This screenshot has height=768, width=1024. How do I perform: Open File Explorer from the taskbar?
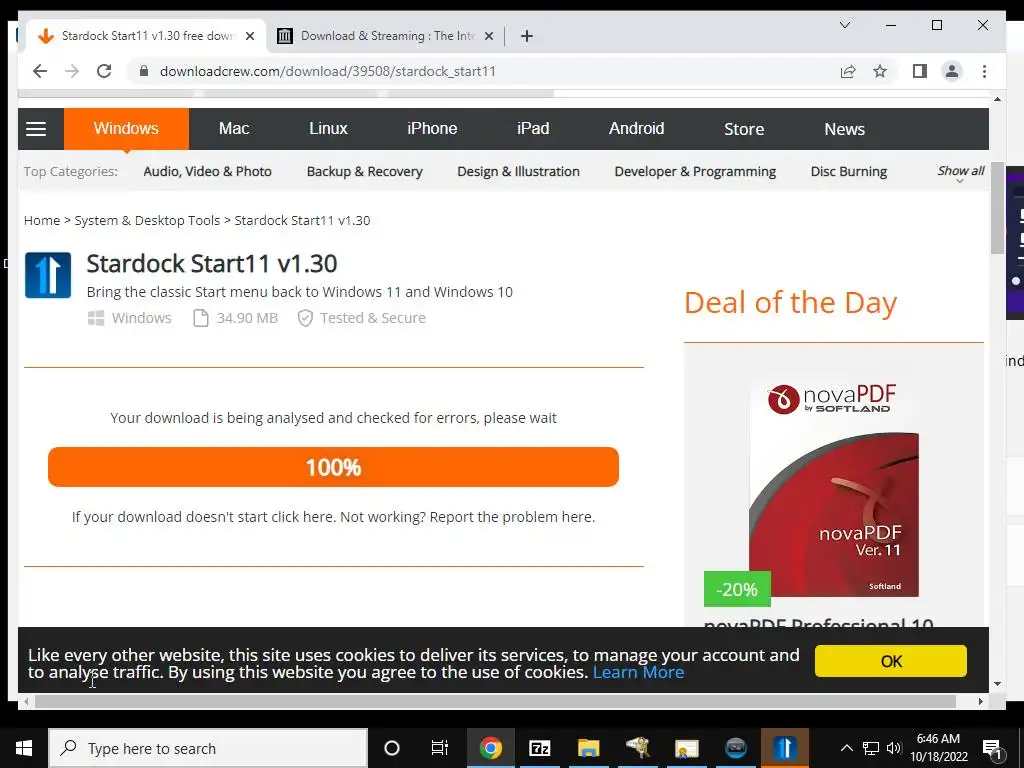588,748
